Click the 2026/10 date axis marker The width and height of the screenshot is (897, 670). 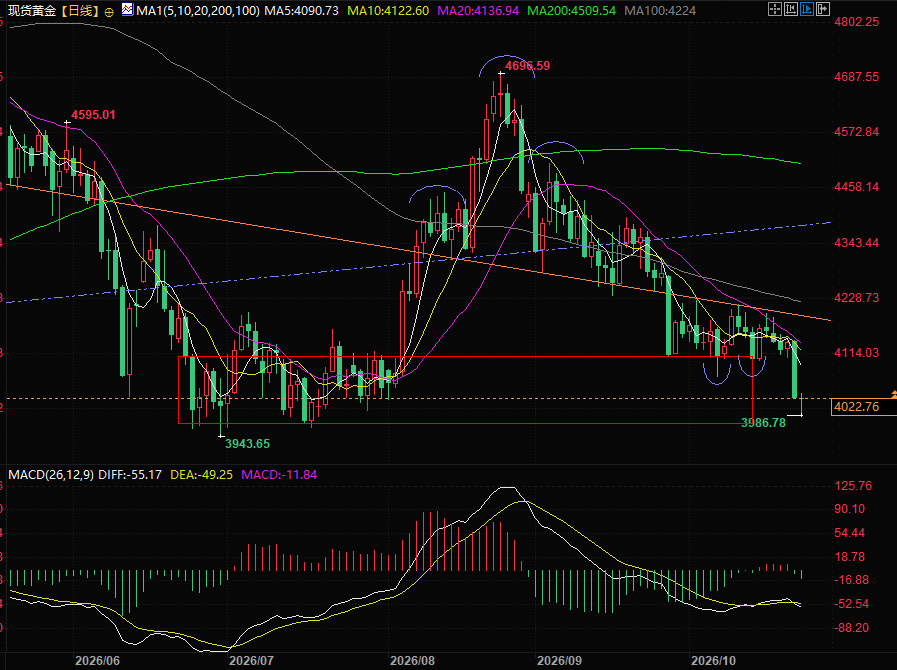coord(713,661)
